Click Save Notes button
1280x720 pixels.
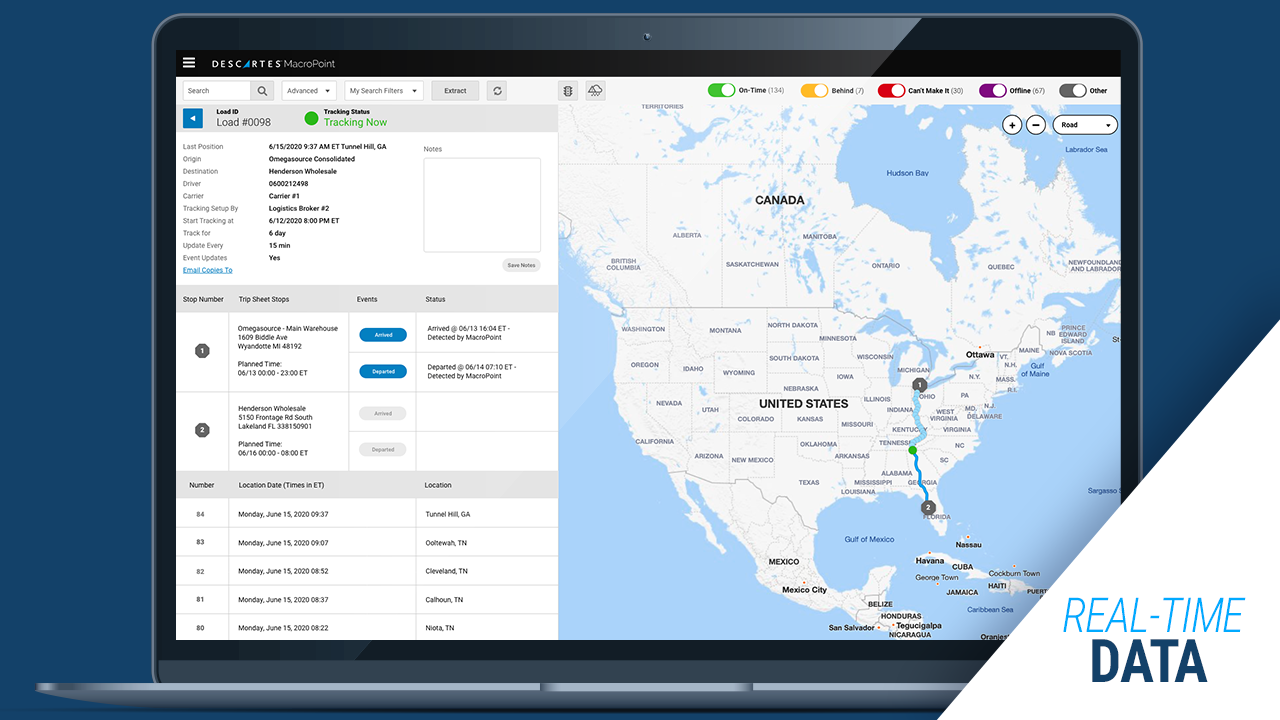521,265
